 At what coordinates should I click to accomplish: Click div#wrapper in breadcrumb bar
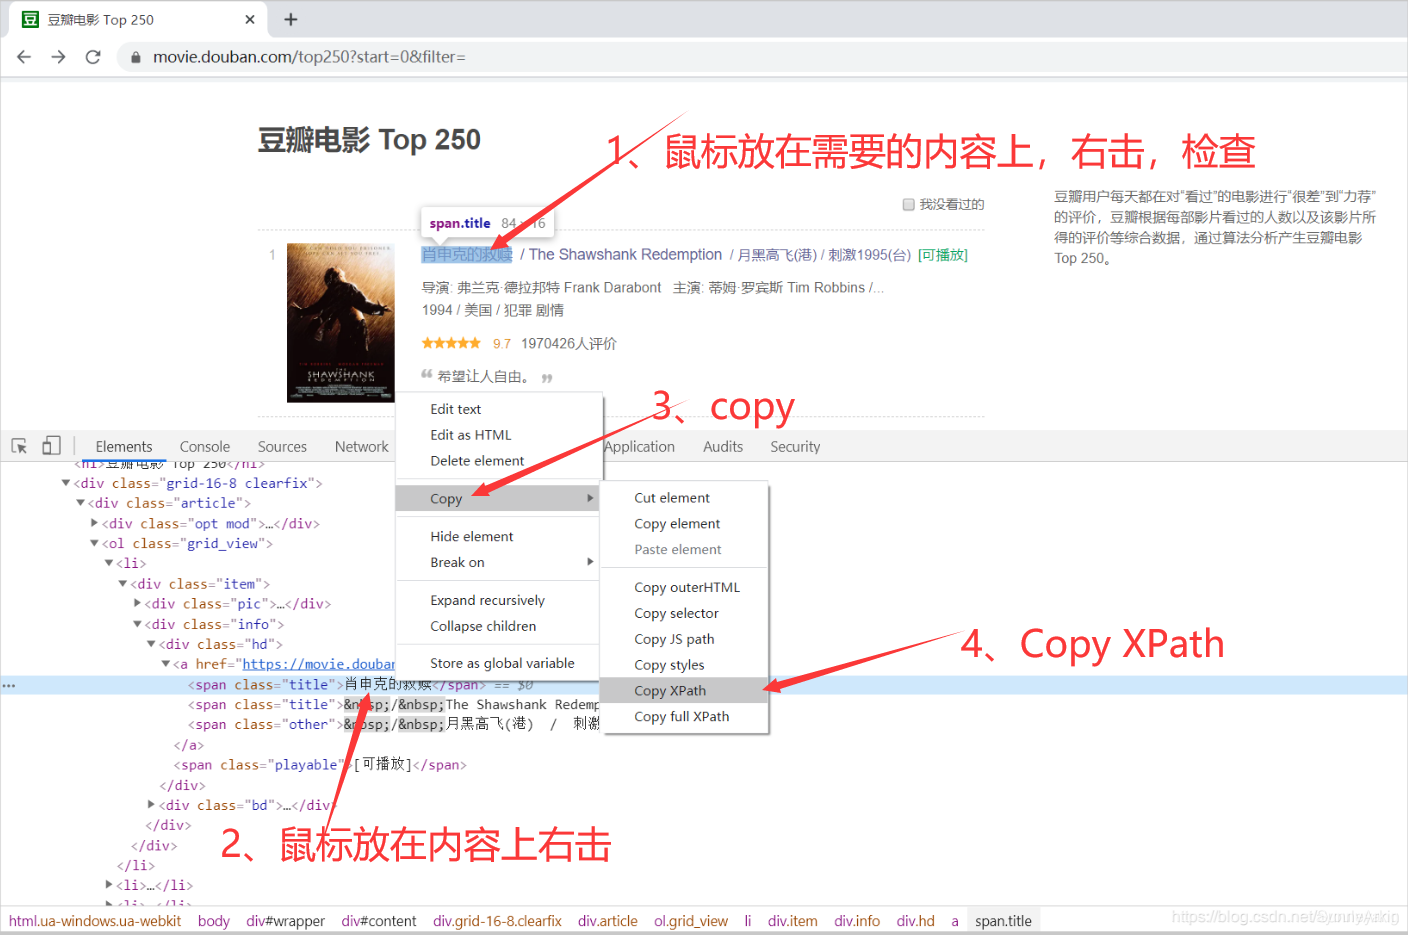coord(286,921)
